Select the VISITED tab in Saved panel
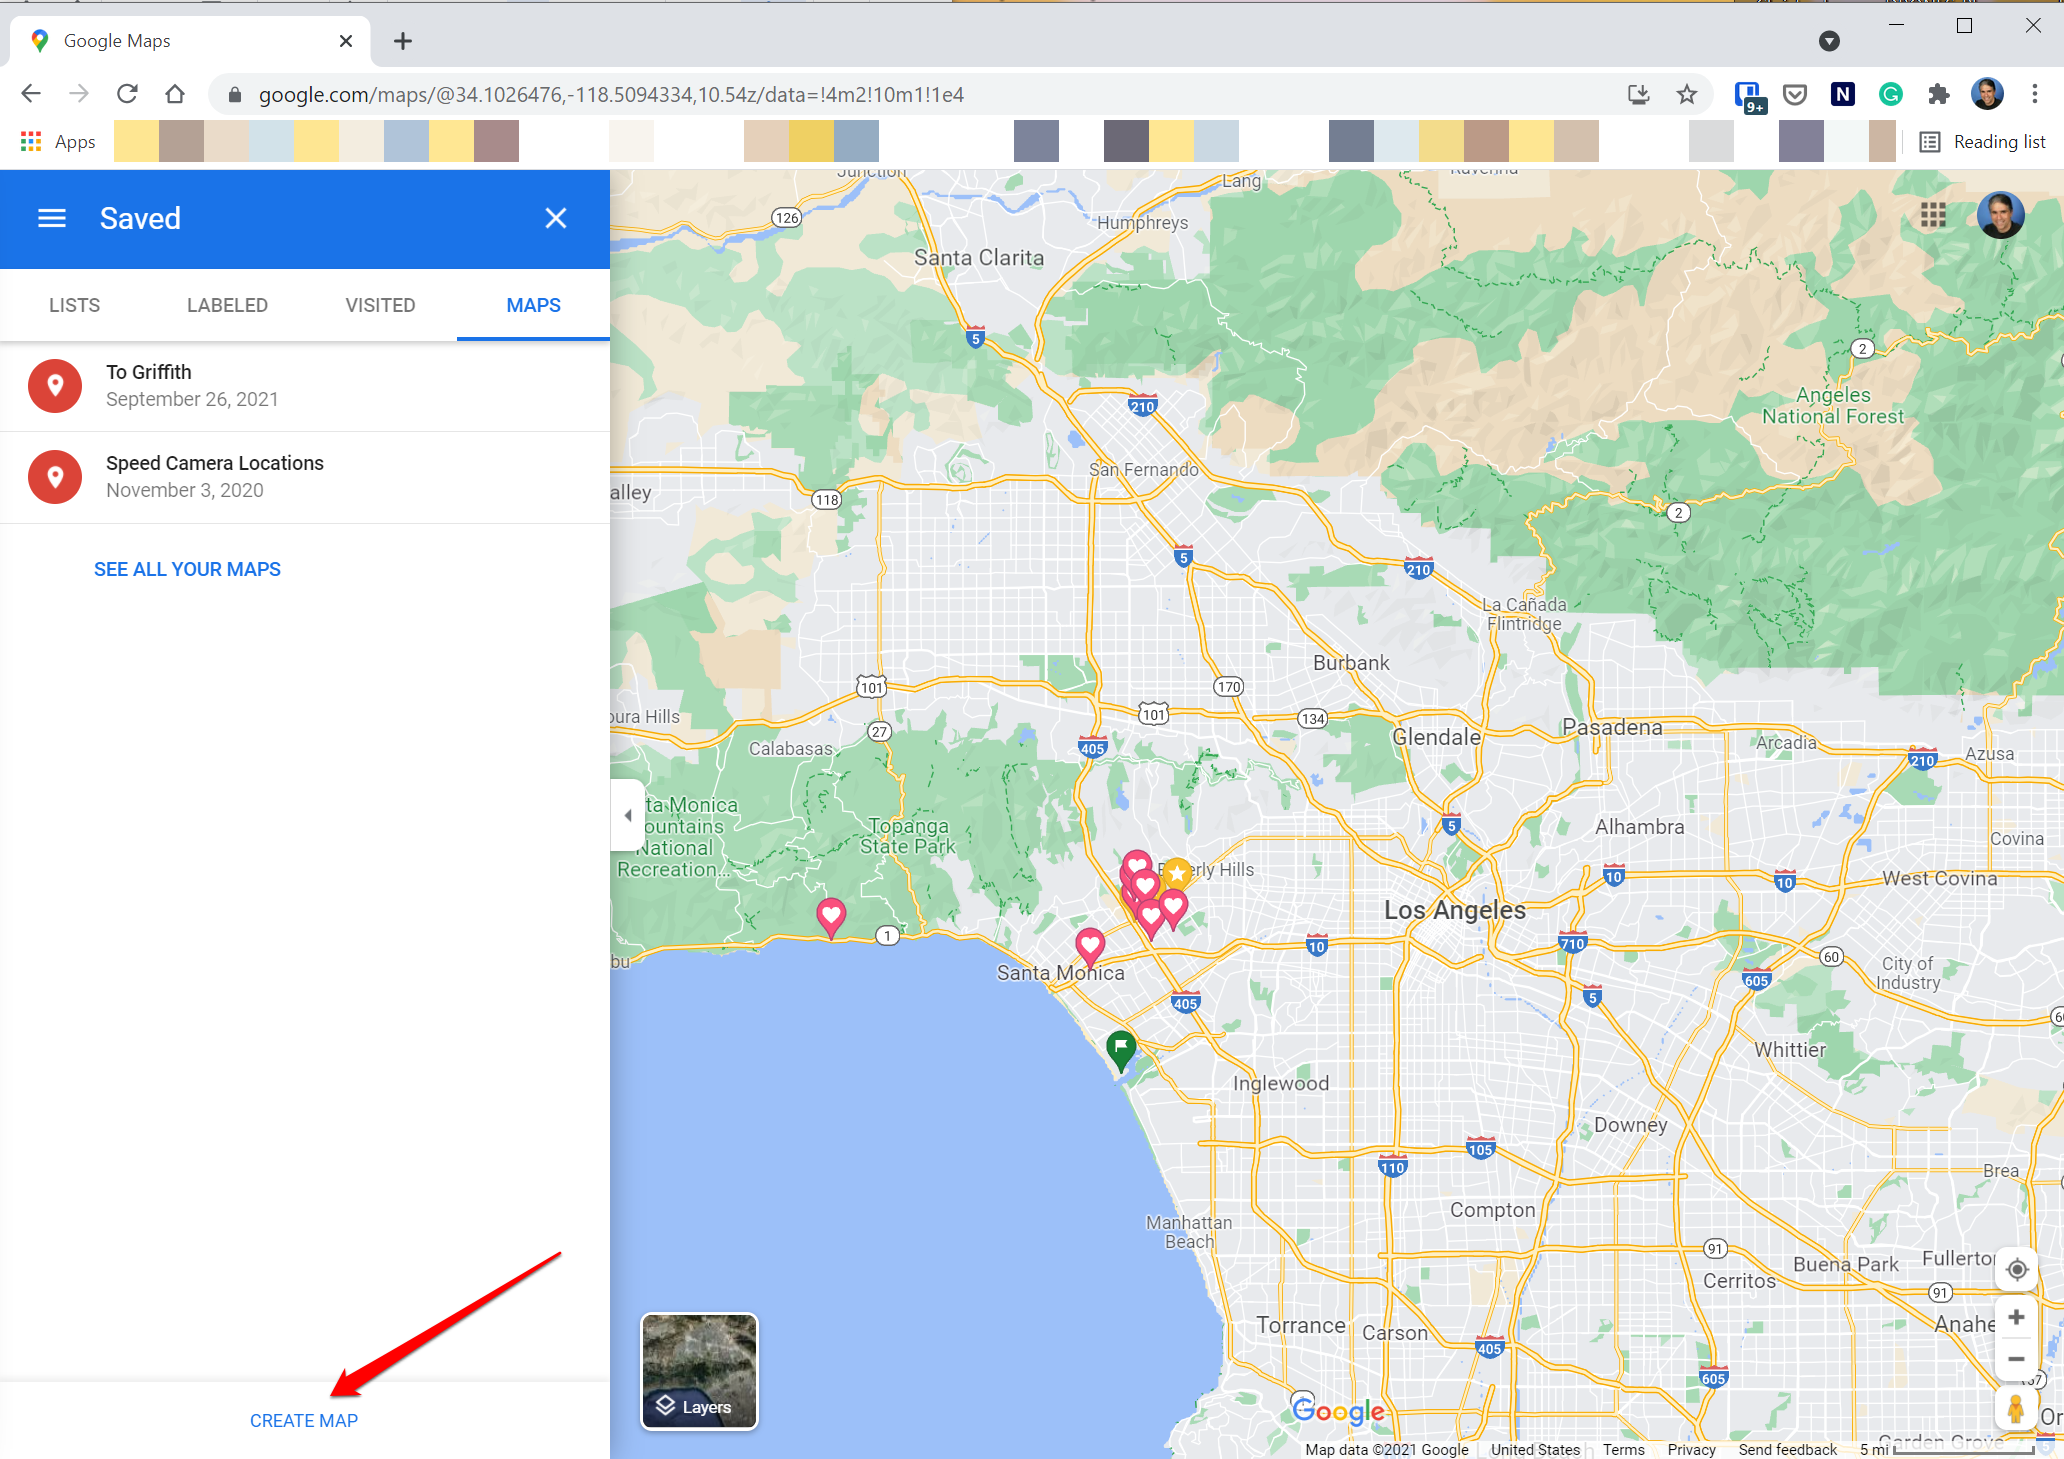 (x=381, y=305)
